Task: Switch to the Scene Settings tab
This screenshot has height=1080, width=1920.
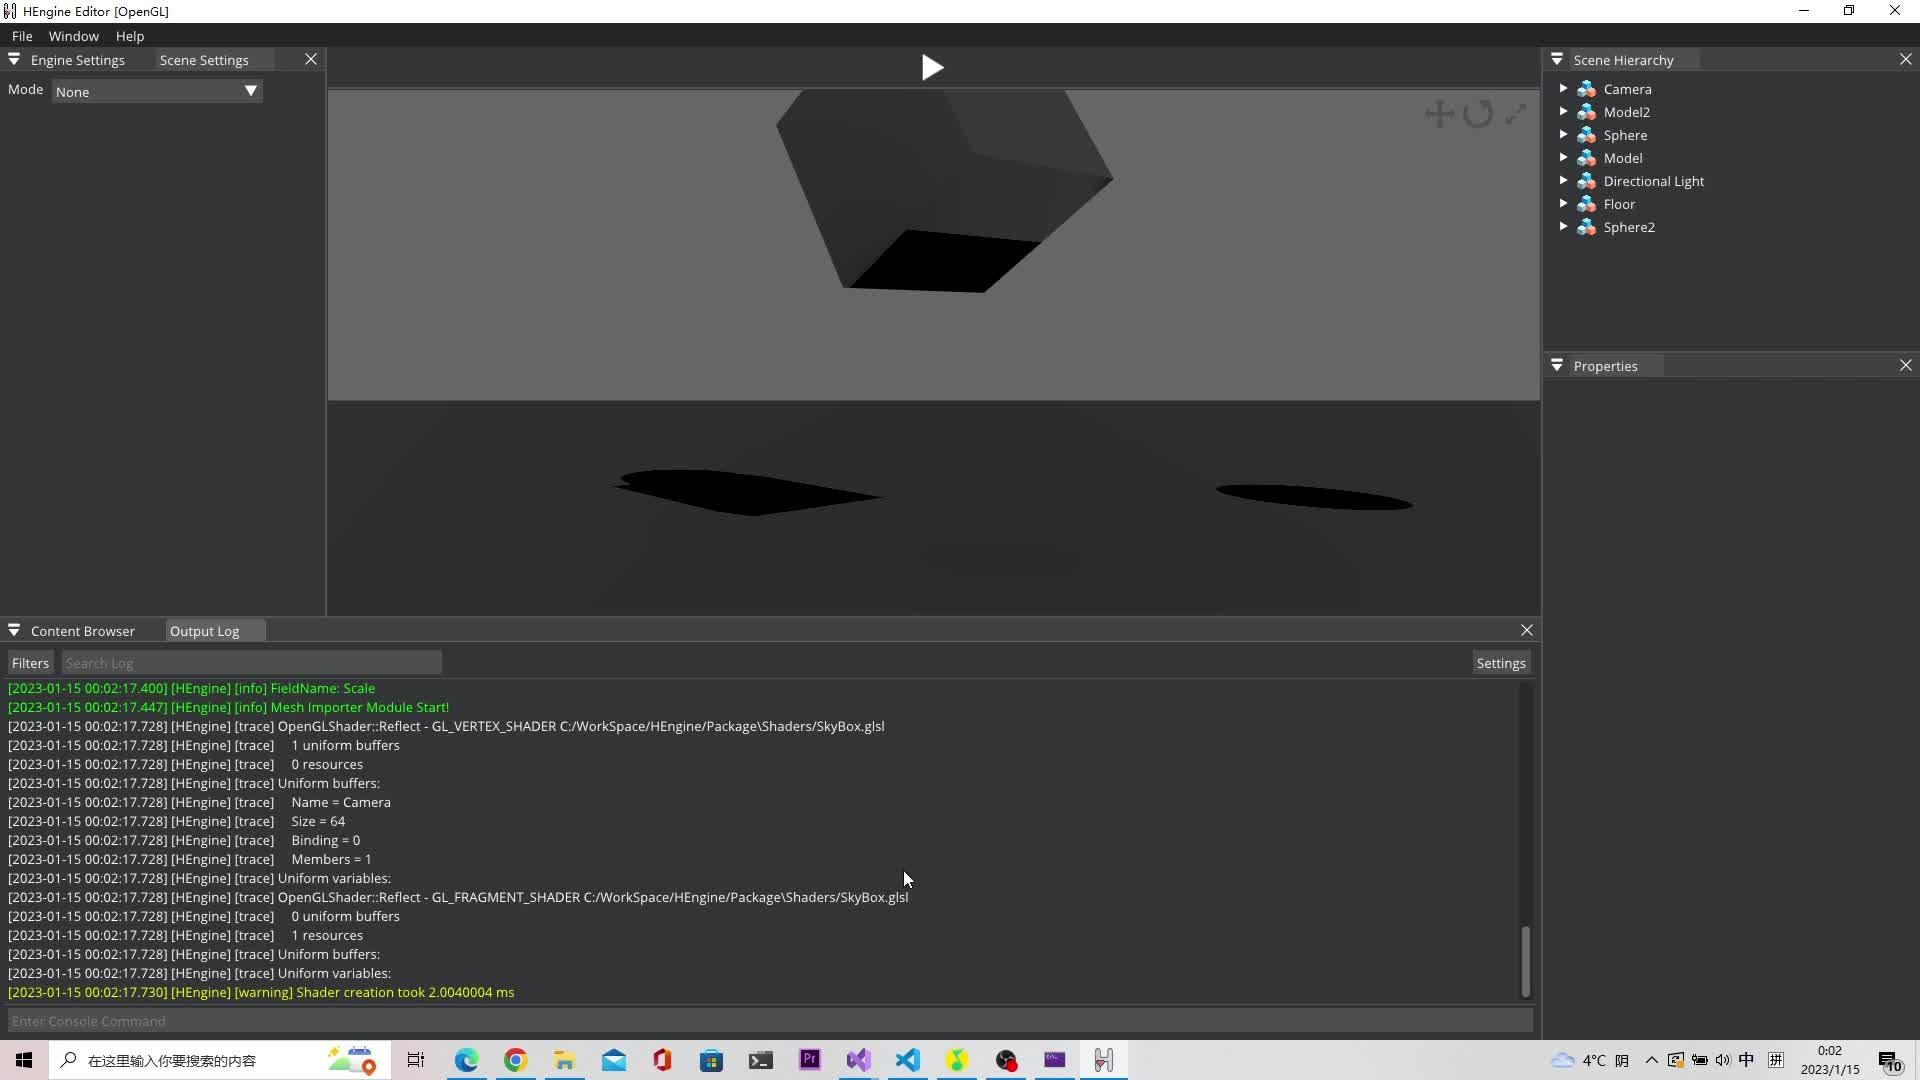Action: tap(204, 60)
